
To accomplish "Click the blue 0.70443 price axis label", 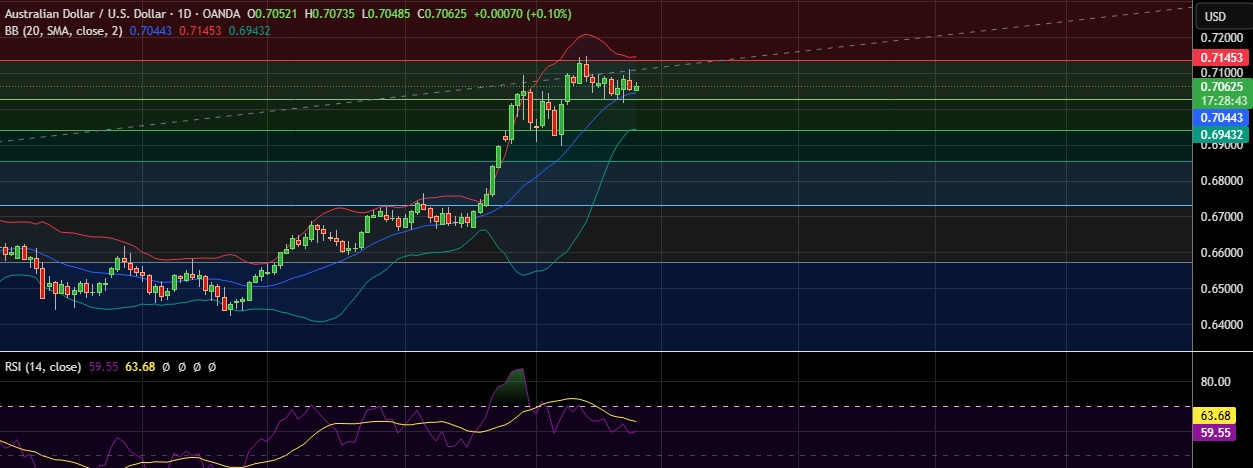I will click(1221, 117).
